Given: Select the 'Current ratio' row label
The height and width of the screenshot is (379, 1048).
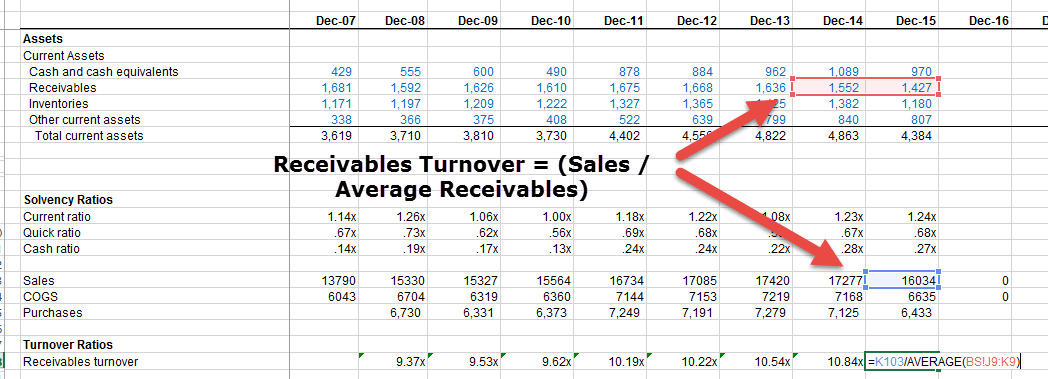Looking at the screenshot, I should [x=155, y=217].
